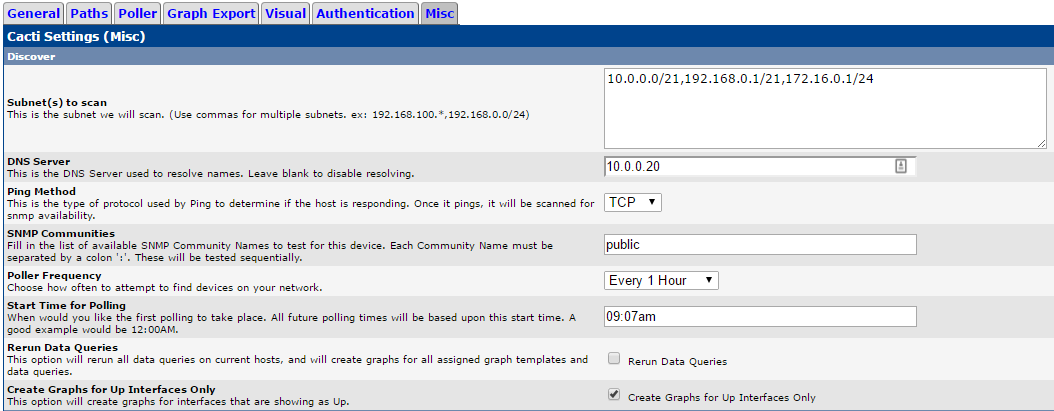Switch to the Paths tab
This screenshot has height=411, width=1054.
[89, 13]
